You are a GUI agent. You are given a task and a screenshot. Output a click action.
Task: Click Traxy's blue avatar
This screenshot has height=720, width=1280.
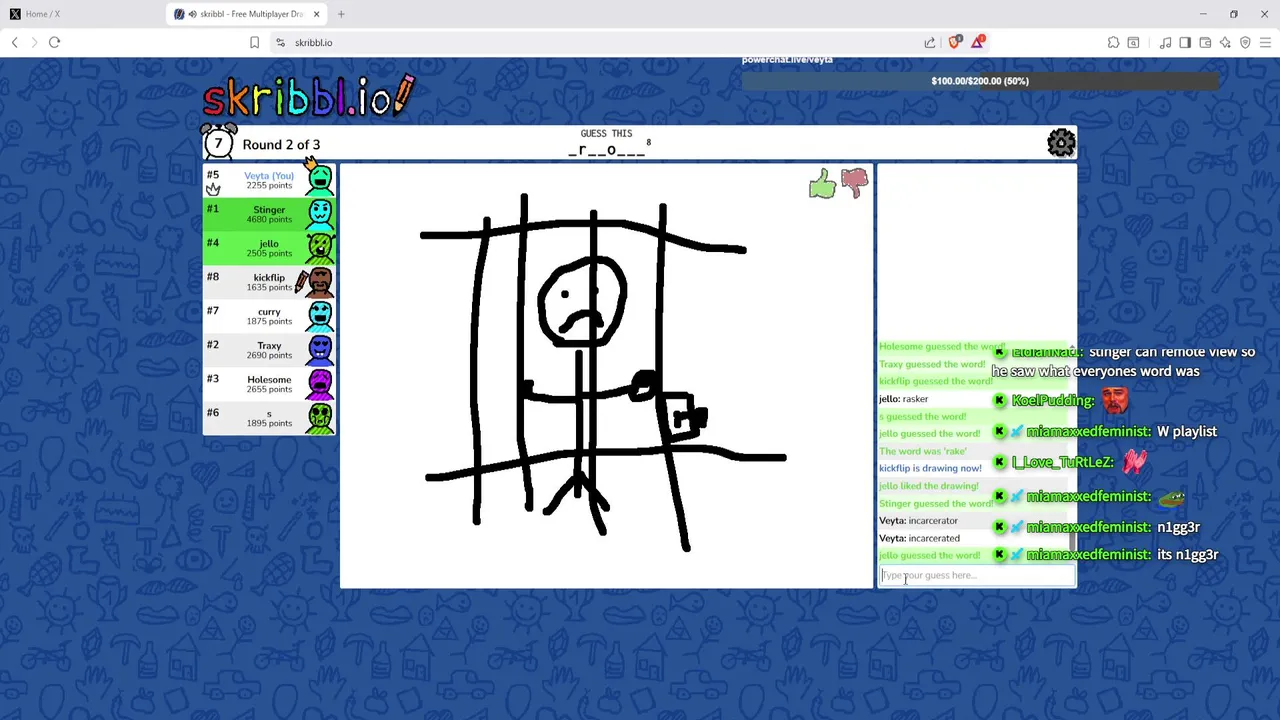320,349
